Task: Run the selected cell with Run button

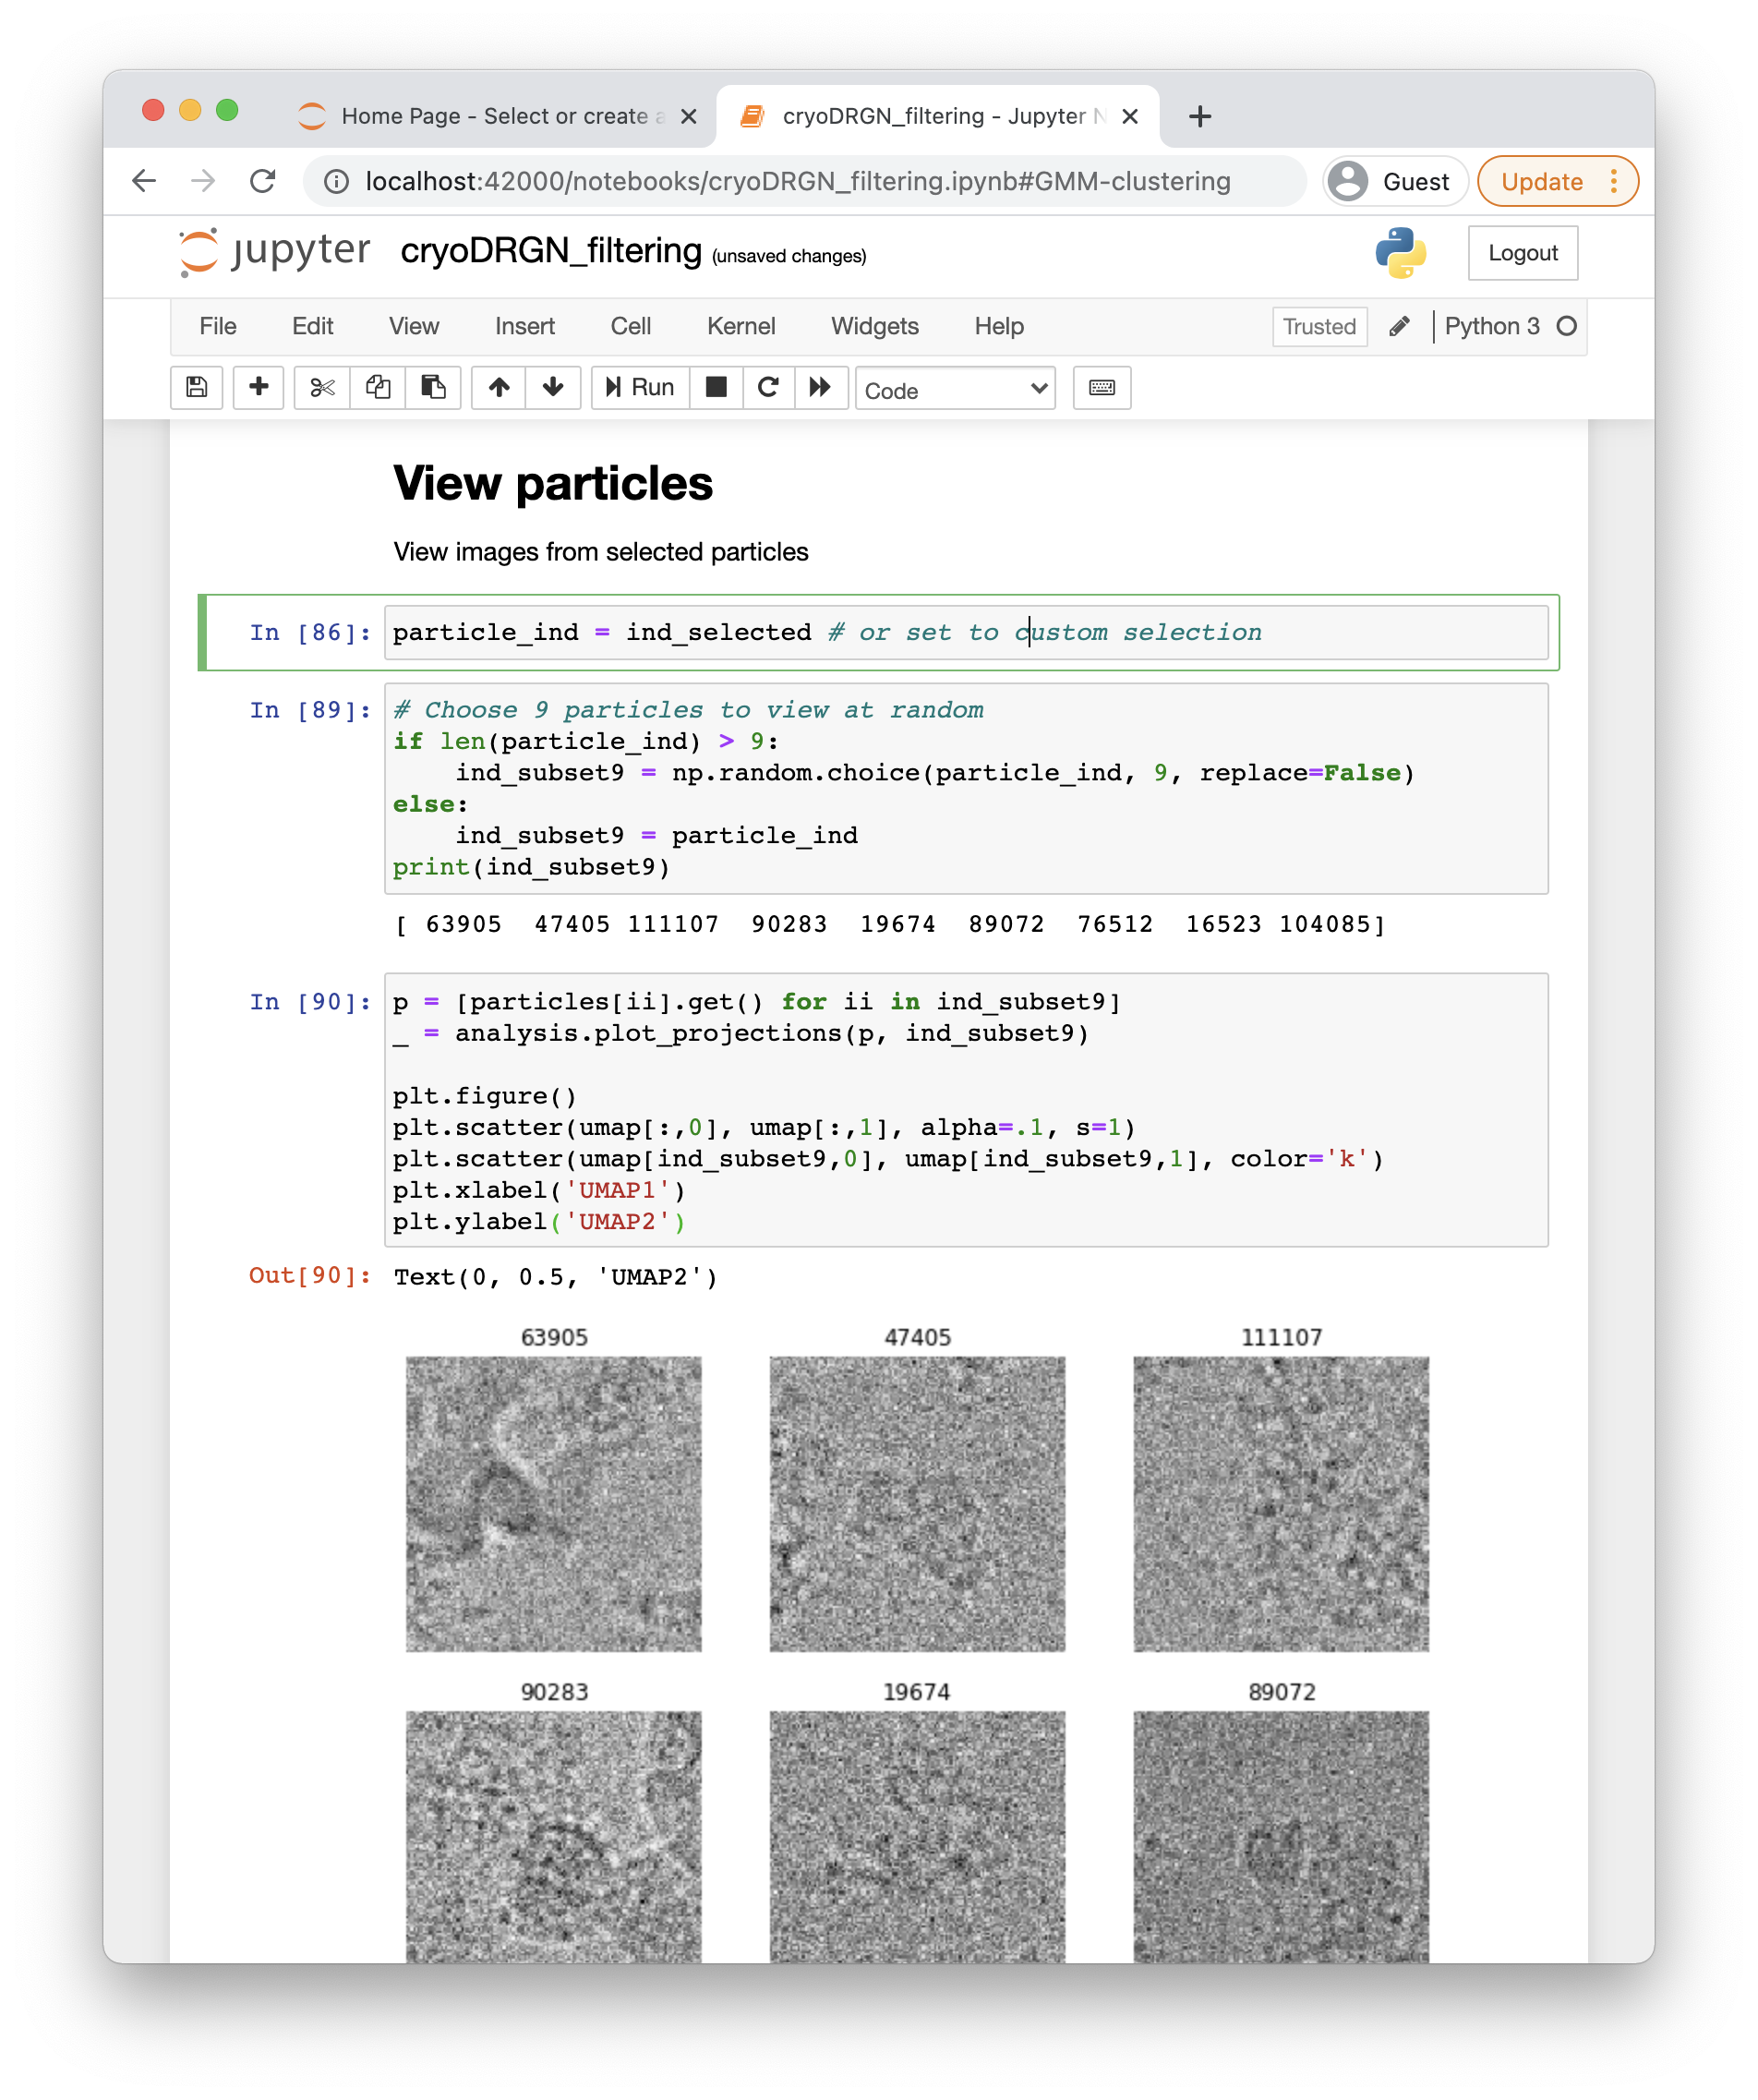Action: tap(640, 387)
